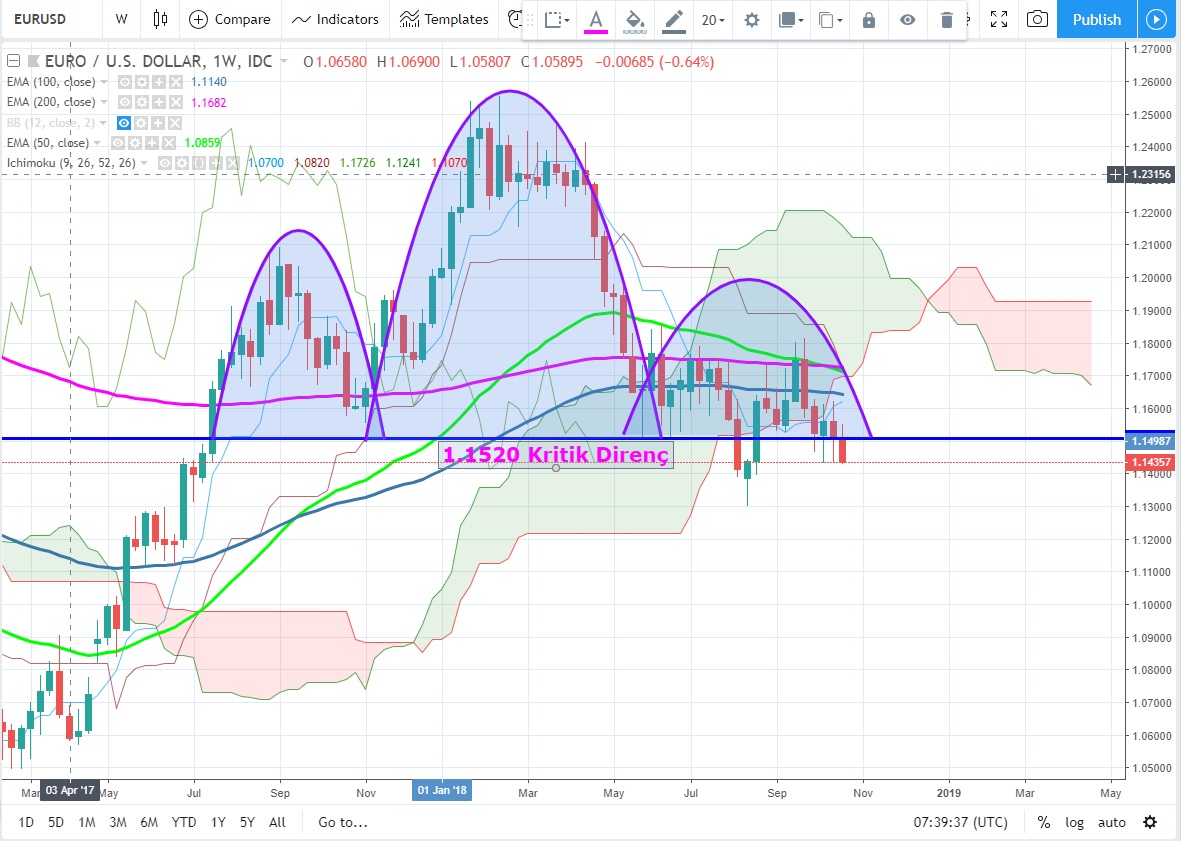Enter fullscreen mode
The width and height of the screenshot is (1182, 841).
click(998, 19)
